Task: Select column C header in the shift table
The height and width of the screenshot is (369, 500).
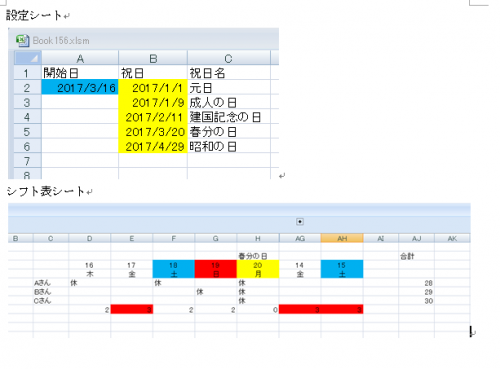Action: coord(51,238)
